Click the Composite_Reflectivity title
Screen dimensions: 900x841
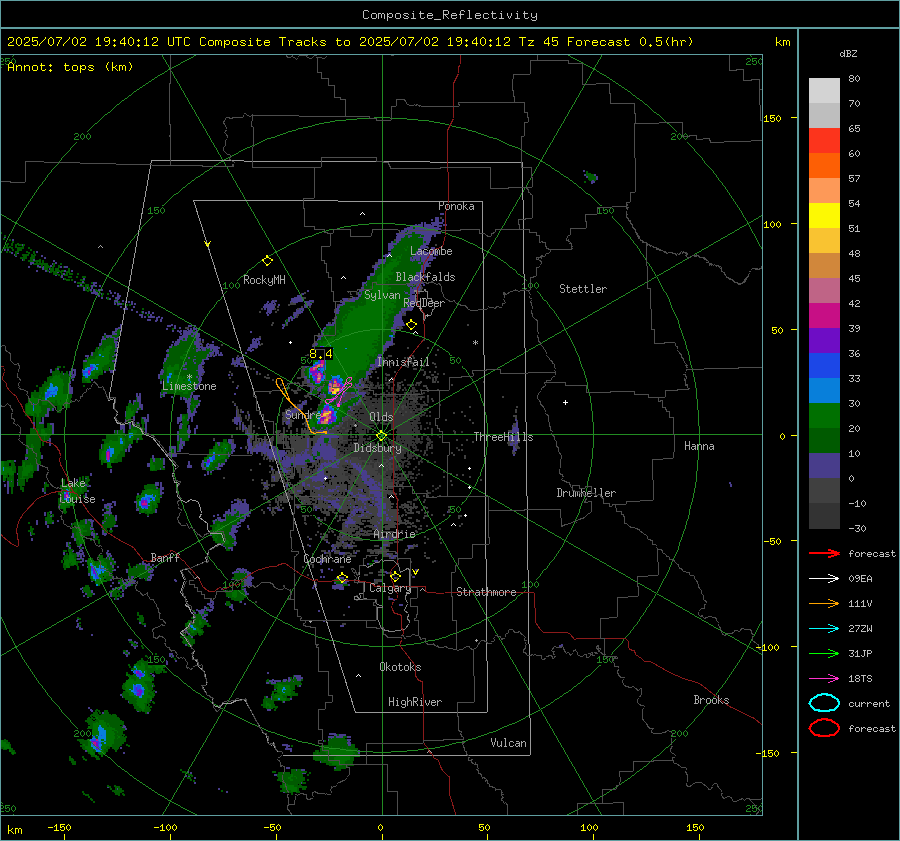(450, 15)
